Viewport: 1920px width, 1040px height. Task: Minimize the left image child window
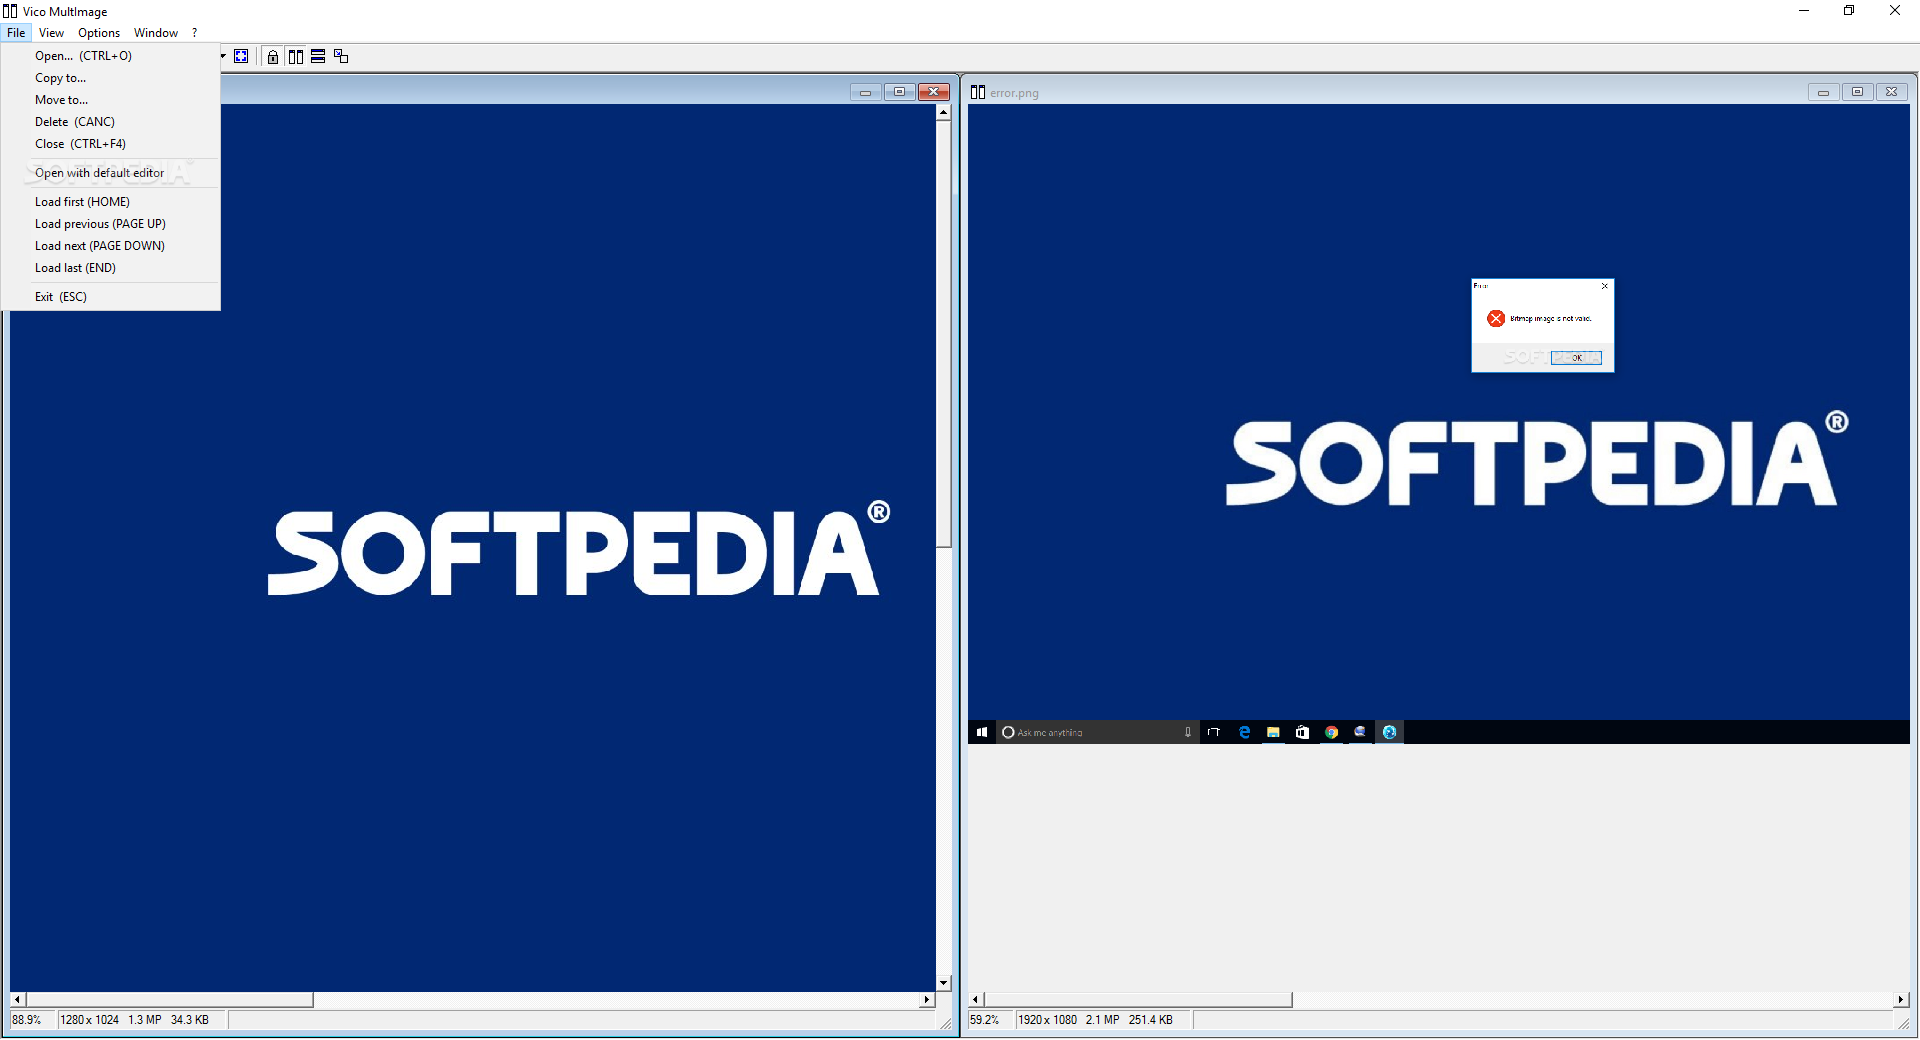865,92
